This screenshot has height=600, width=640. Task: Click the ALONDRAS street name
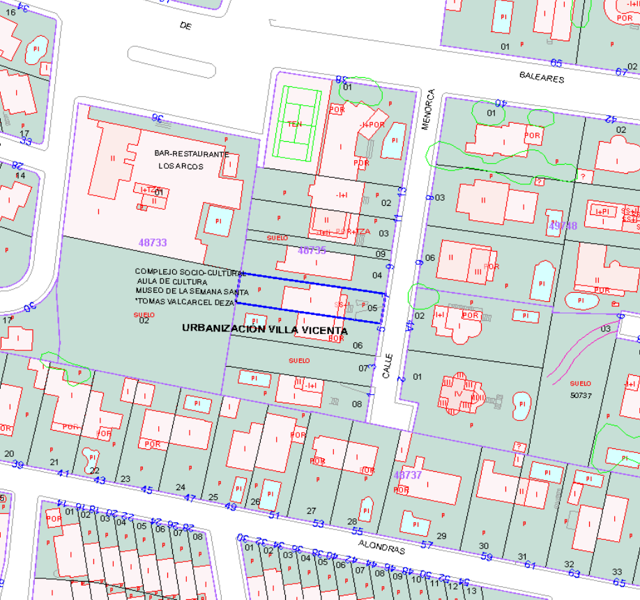[x=378, y=549]
